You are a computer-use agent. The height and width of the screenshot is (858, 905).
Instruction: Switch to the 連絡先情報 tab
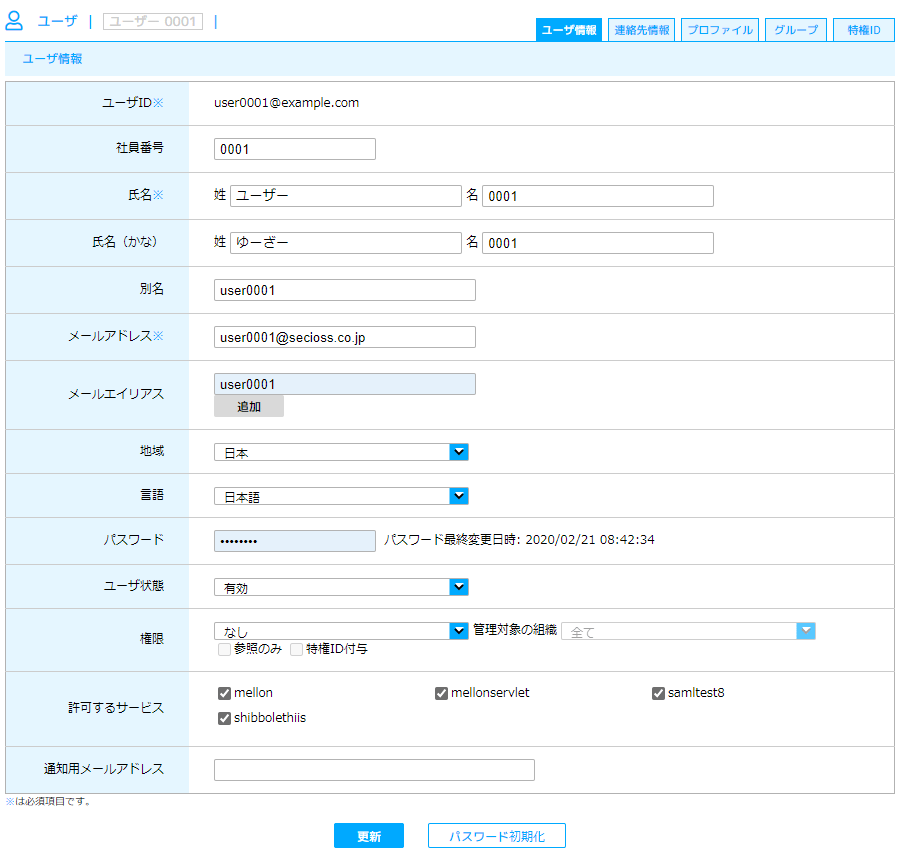tap(641, 30)
